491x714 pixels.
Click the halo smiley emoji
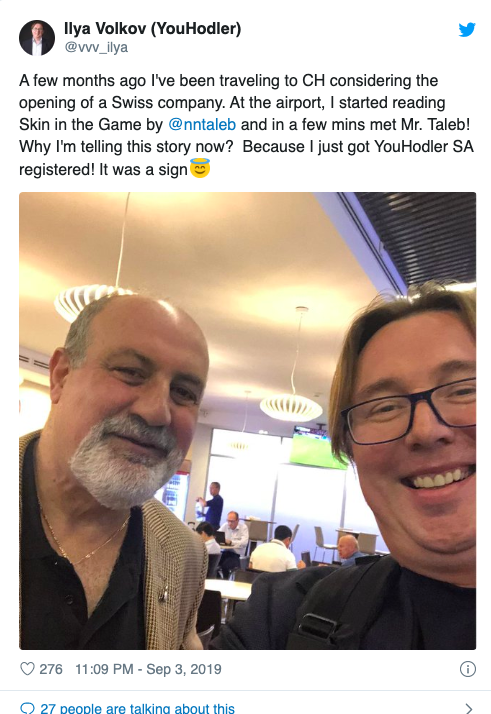(x=199, y=168)
